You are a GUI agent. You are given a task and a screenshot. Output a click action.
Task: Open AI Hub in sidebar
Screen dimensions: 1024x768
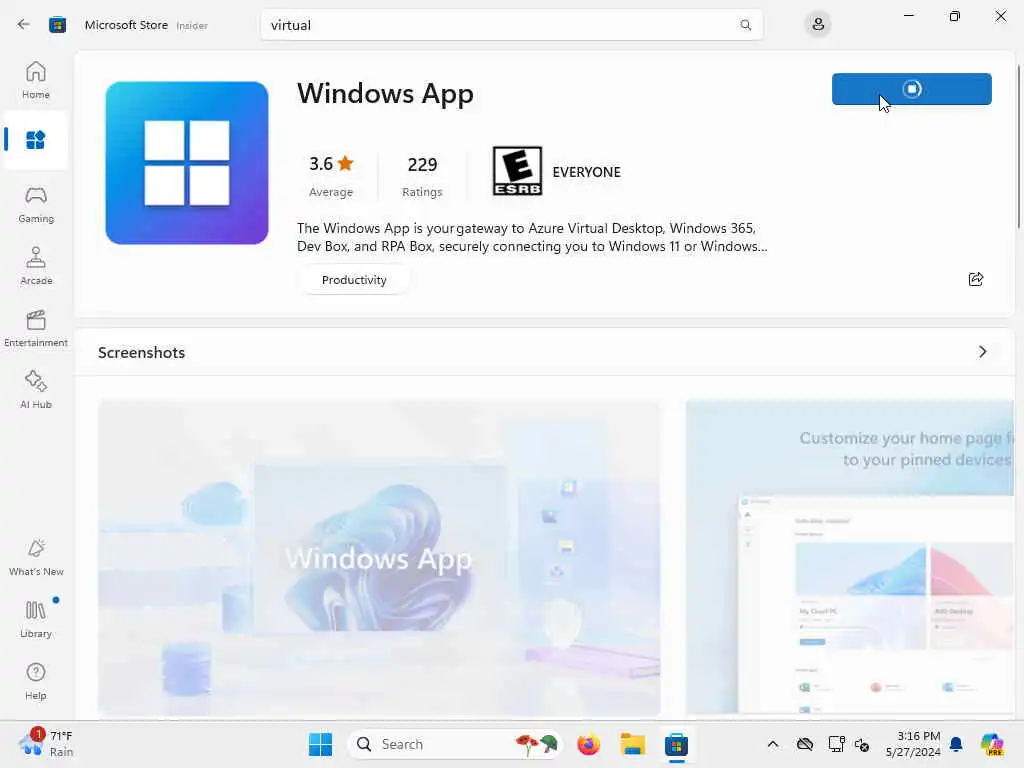tap(35, 391)
